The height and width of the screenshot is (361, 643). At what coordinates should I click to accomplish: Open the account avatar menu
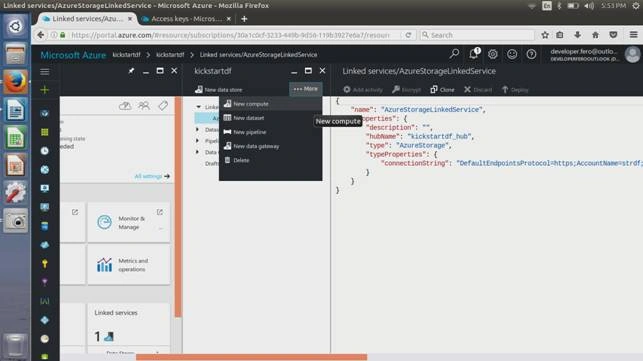tap(632, 55)
